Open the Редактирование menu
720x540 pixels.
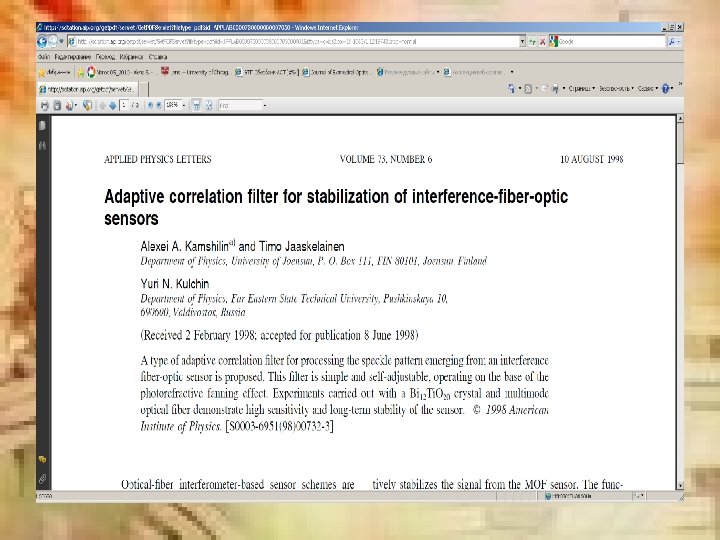[73, 57]
